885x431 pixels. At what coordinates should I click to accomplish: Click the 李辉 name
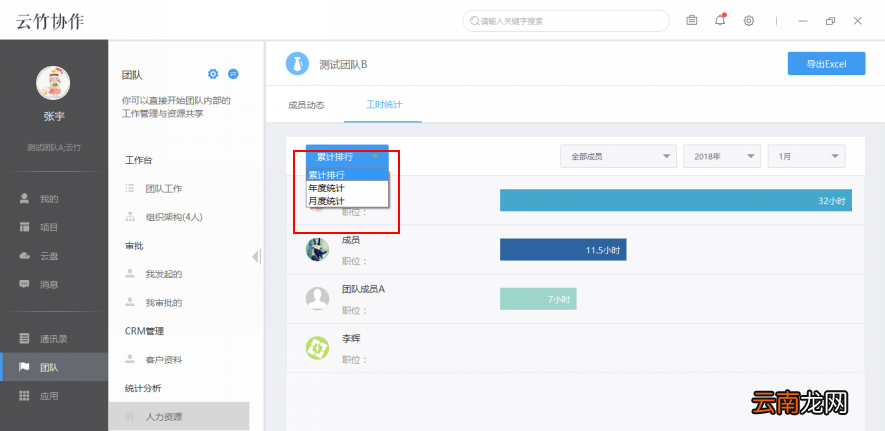(x=351, y=338)
